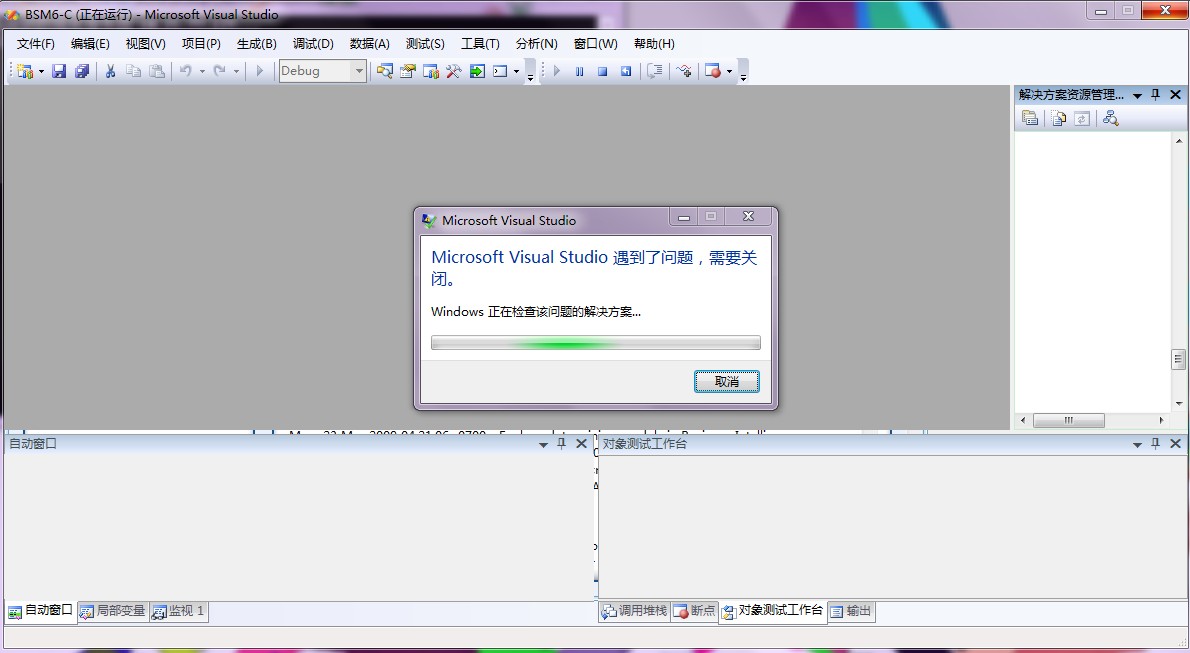Toggle auto-hide pin on 对象测试工作台 panel
Screen dimensions: 1190x653
point(1156,443)
